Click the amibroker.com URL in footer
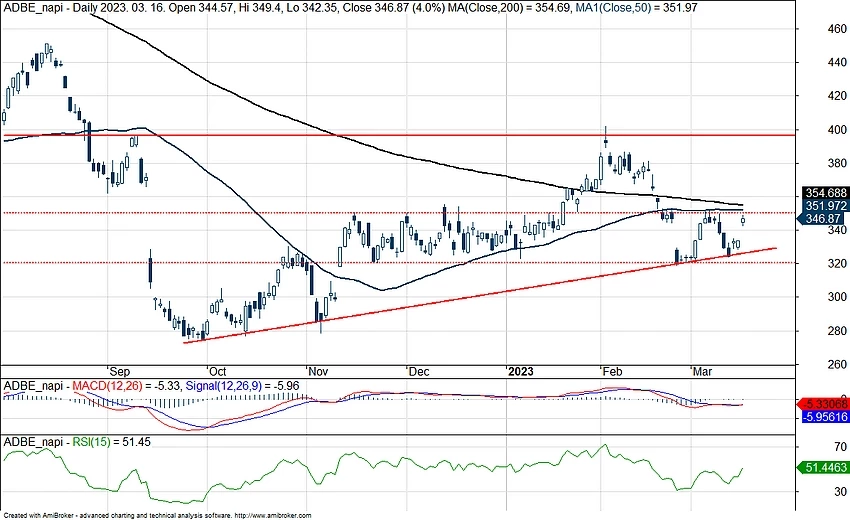The image size is (850, 520). coord(273,515)
